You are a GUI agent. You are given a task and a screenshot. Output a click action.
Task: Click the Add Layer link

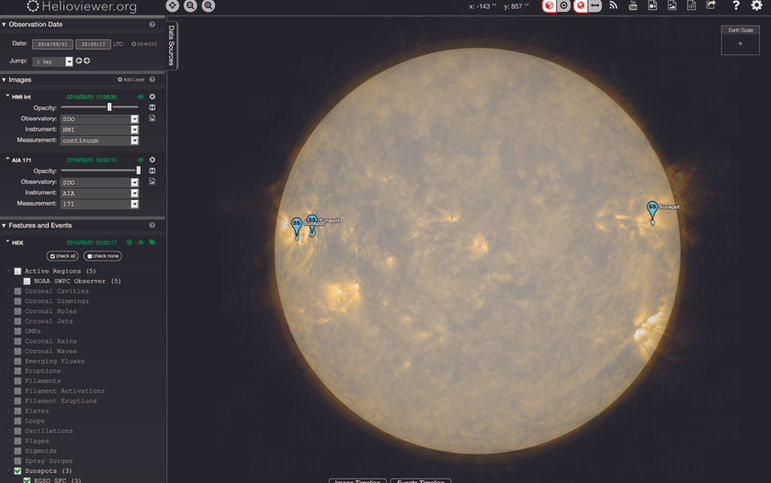(131, 80)
